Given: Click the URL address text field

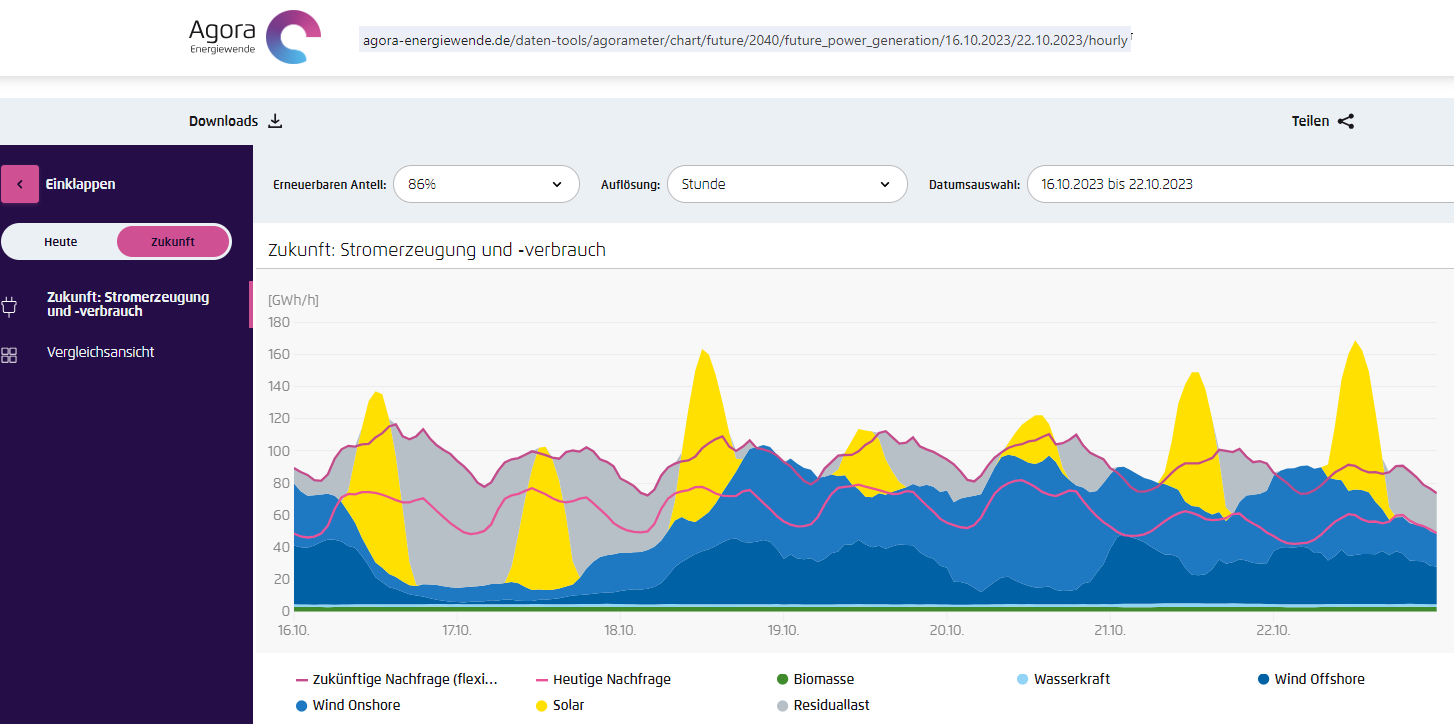Looking at the screenshot, I should point(745,40).
